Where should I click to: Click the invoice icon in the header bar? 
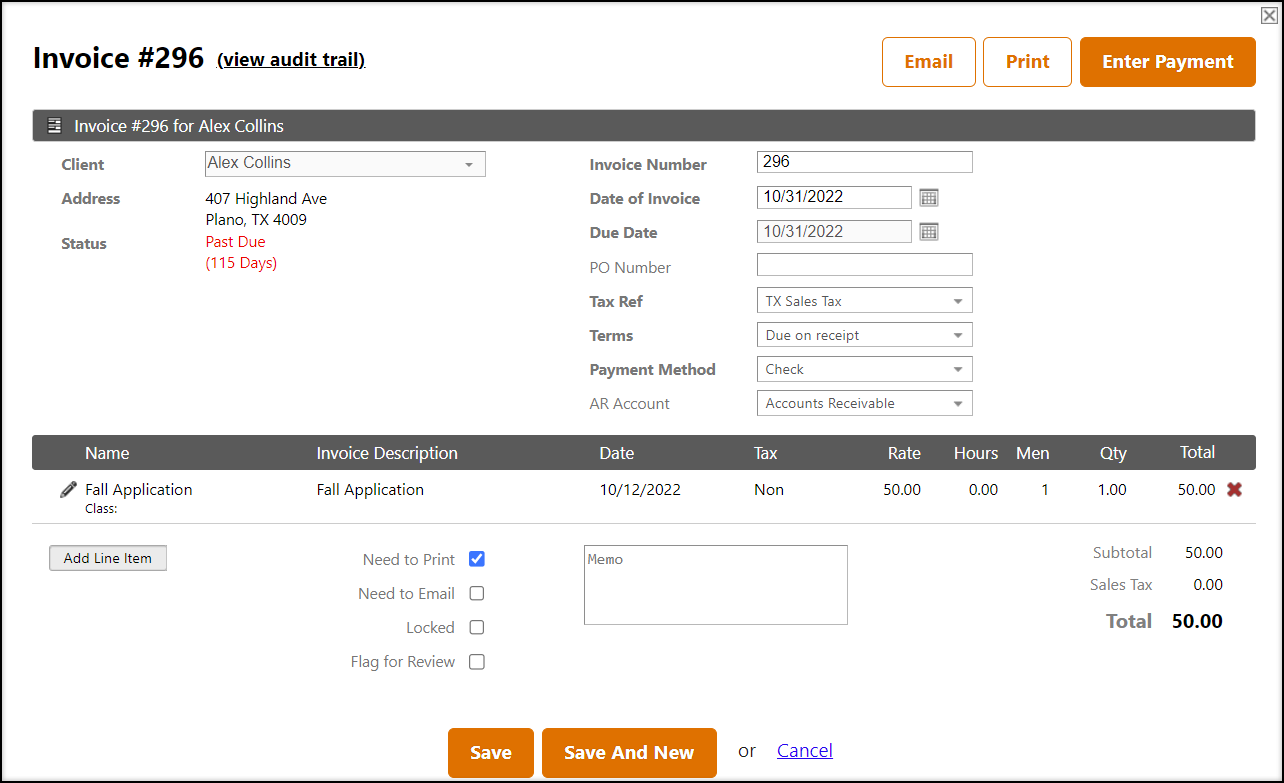pos(54,125)
